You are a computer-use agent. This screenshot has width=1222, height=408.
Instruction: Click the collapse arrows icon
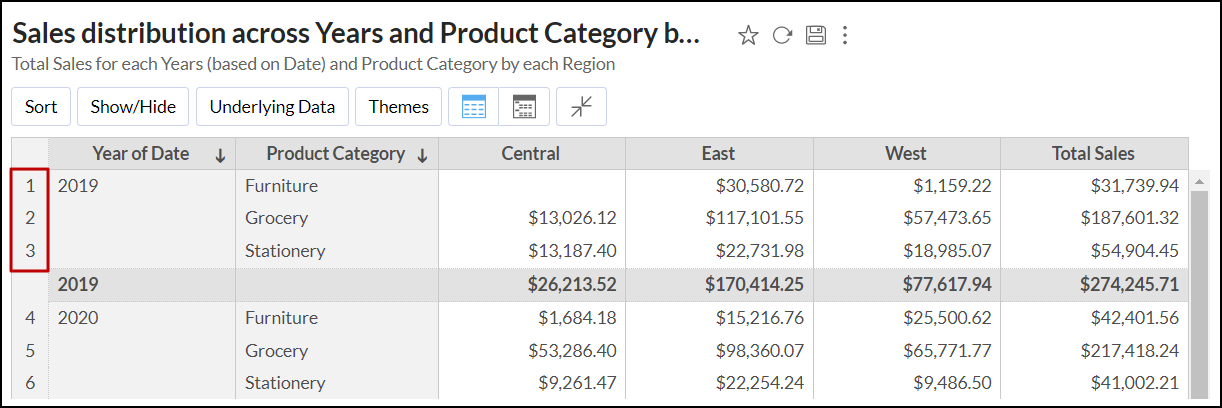(x=581, y=107)
